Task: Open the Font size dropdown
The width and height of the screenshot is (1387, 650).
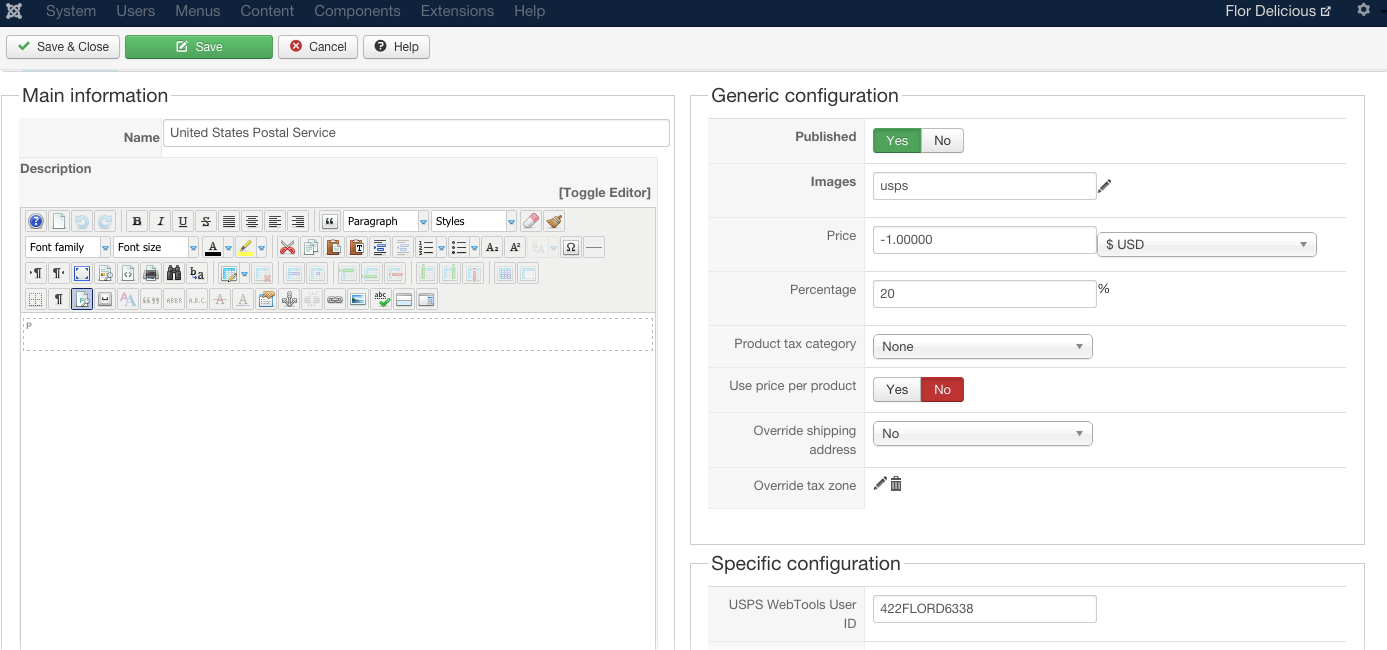Action: pyautogui.click(x=156, y=247)
